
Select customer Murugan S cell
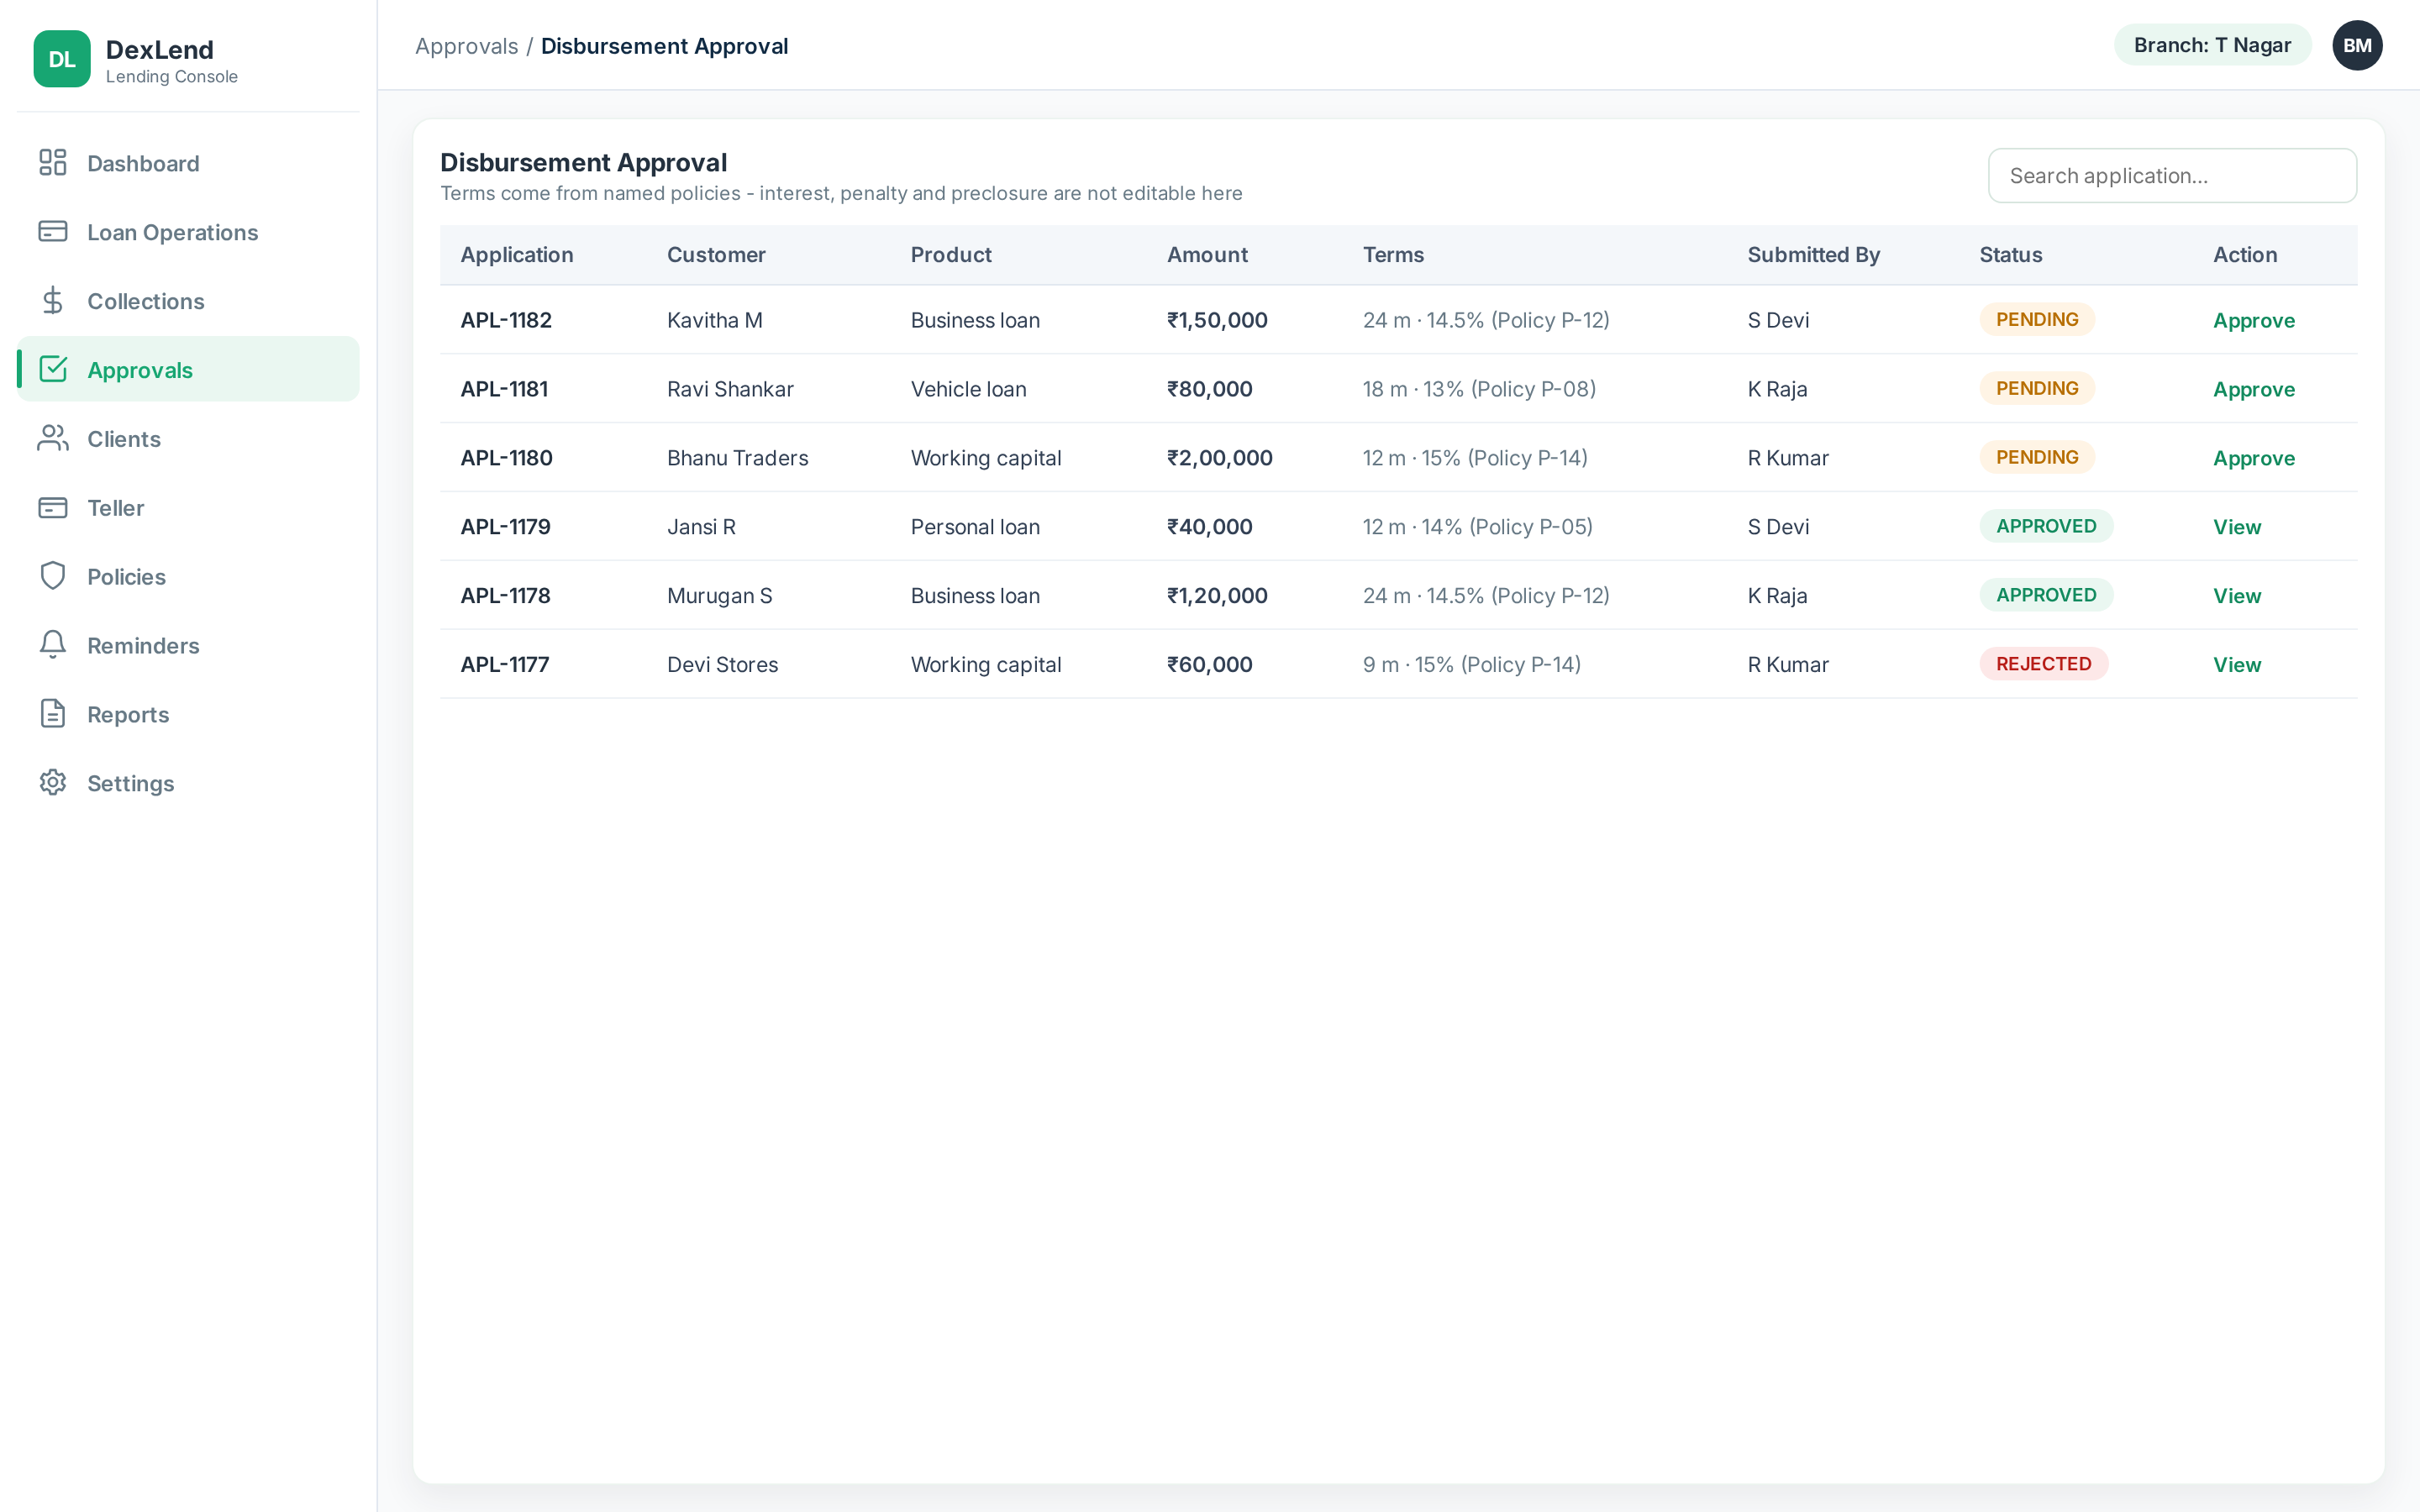719,597
